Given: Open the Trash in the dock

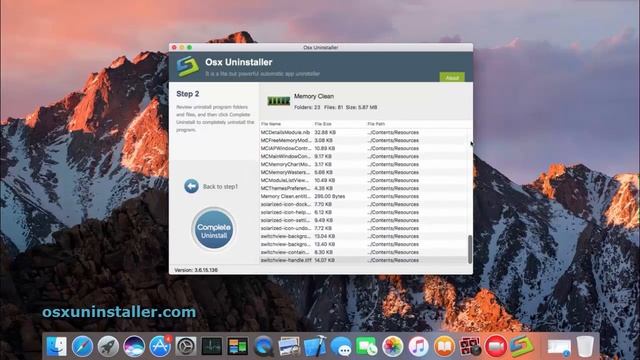Looking at the screenshot, I should coord(585,347).
